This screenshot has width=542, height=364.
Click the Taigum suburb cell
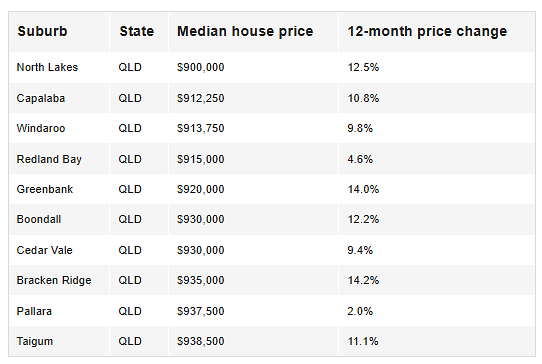pos(35,341)
